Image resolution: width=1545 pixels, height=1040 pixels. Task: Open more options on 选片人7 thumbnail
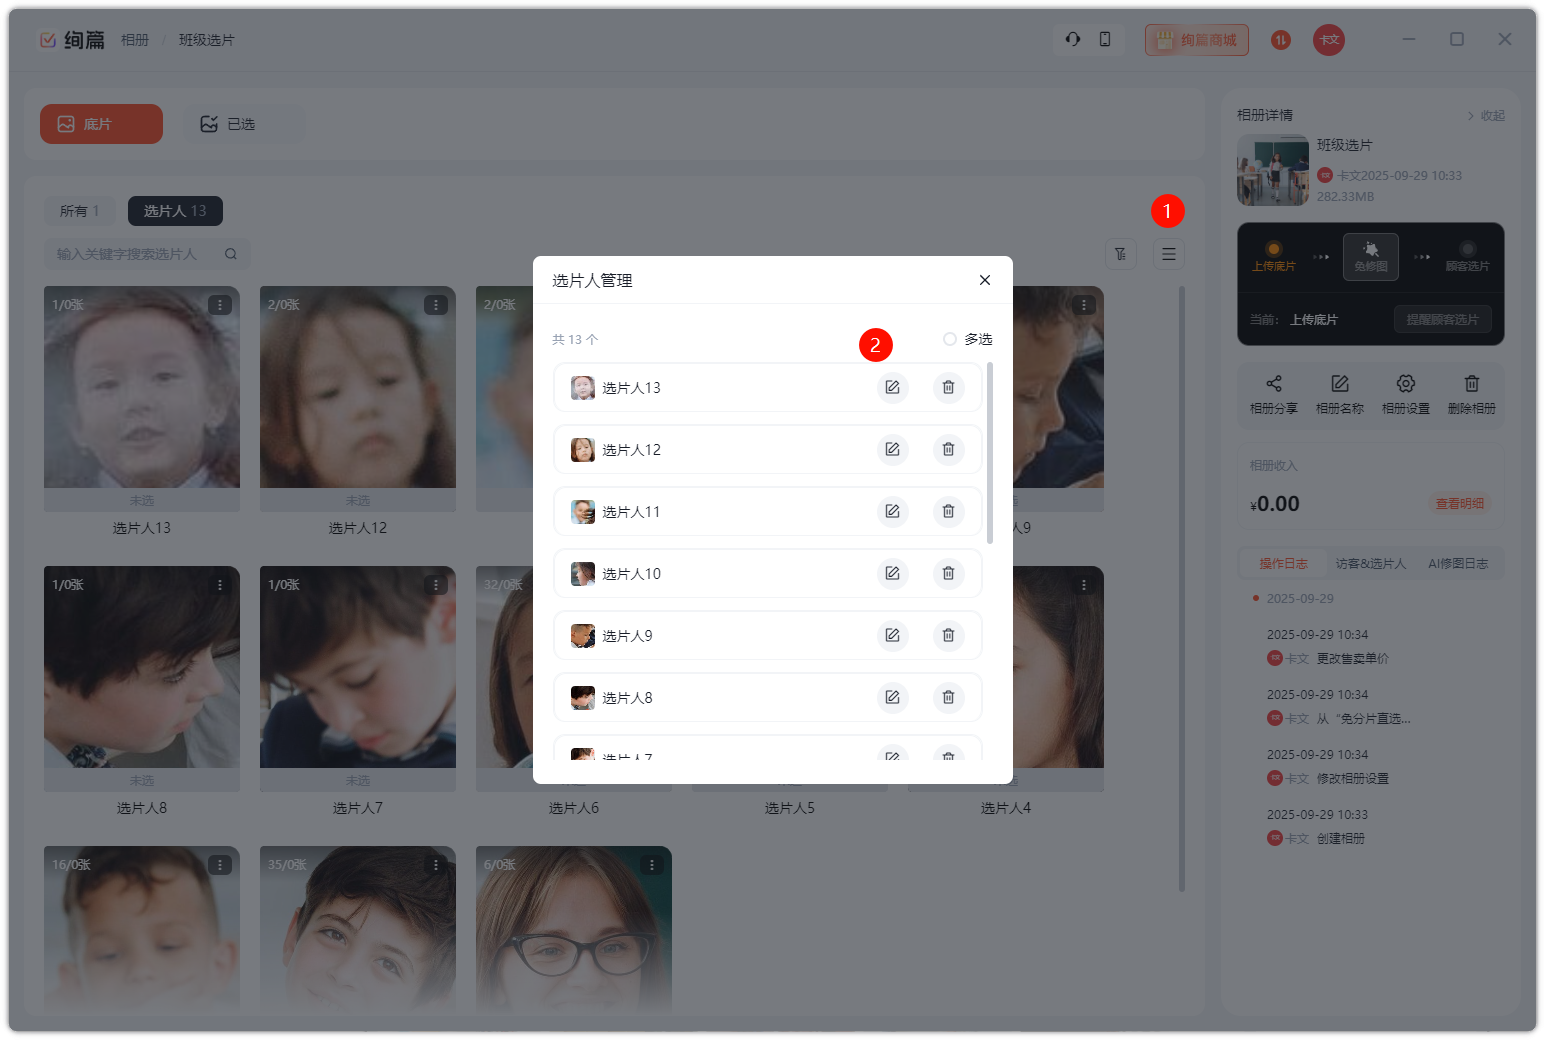click(x=436, y=585)
